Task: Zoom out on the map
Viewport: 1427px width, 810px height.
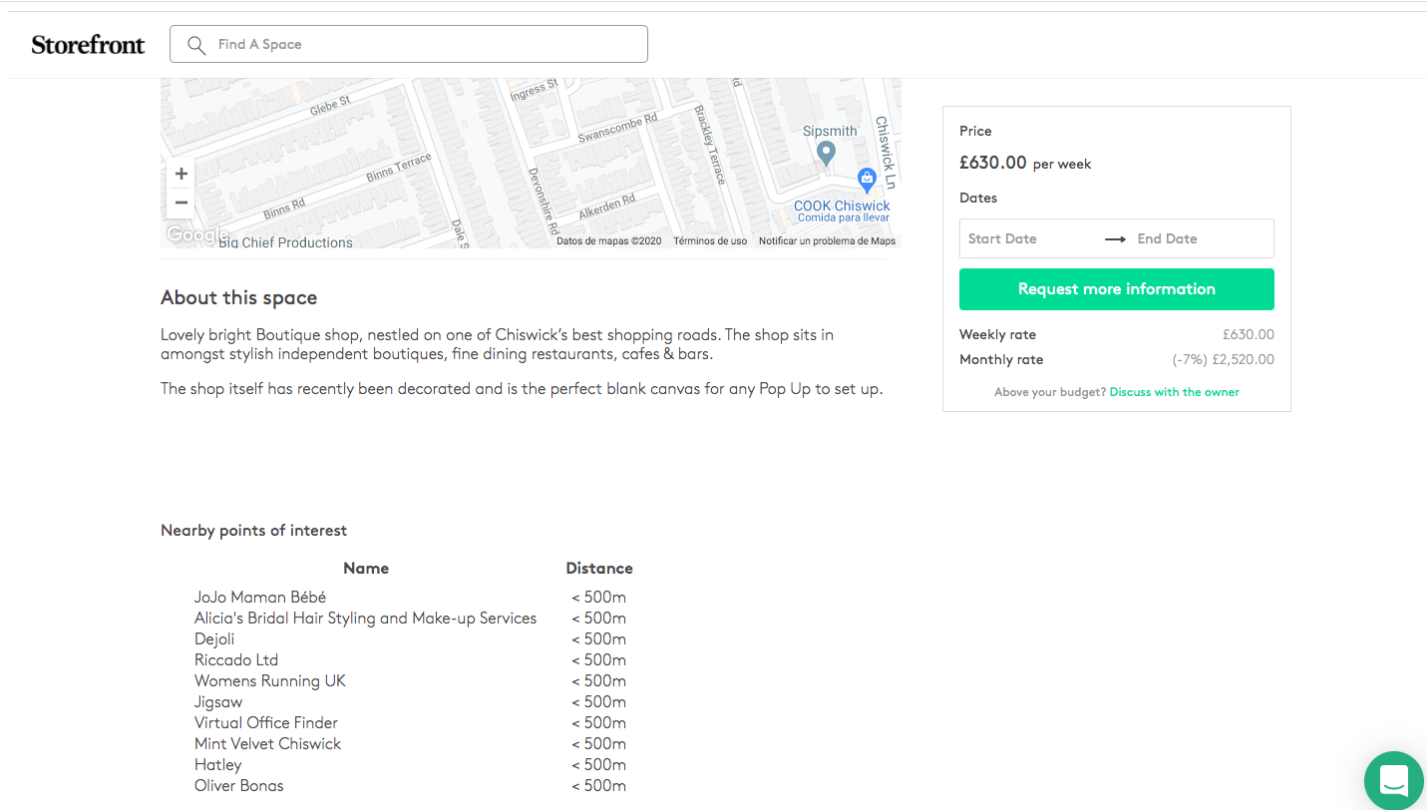Action: point(181,203)
